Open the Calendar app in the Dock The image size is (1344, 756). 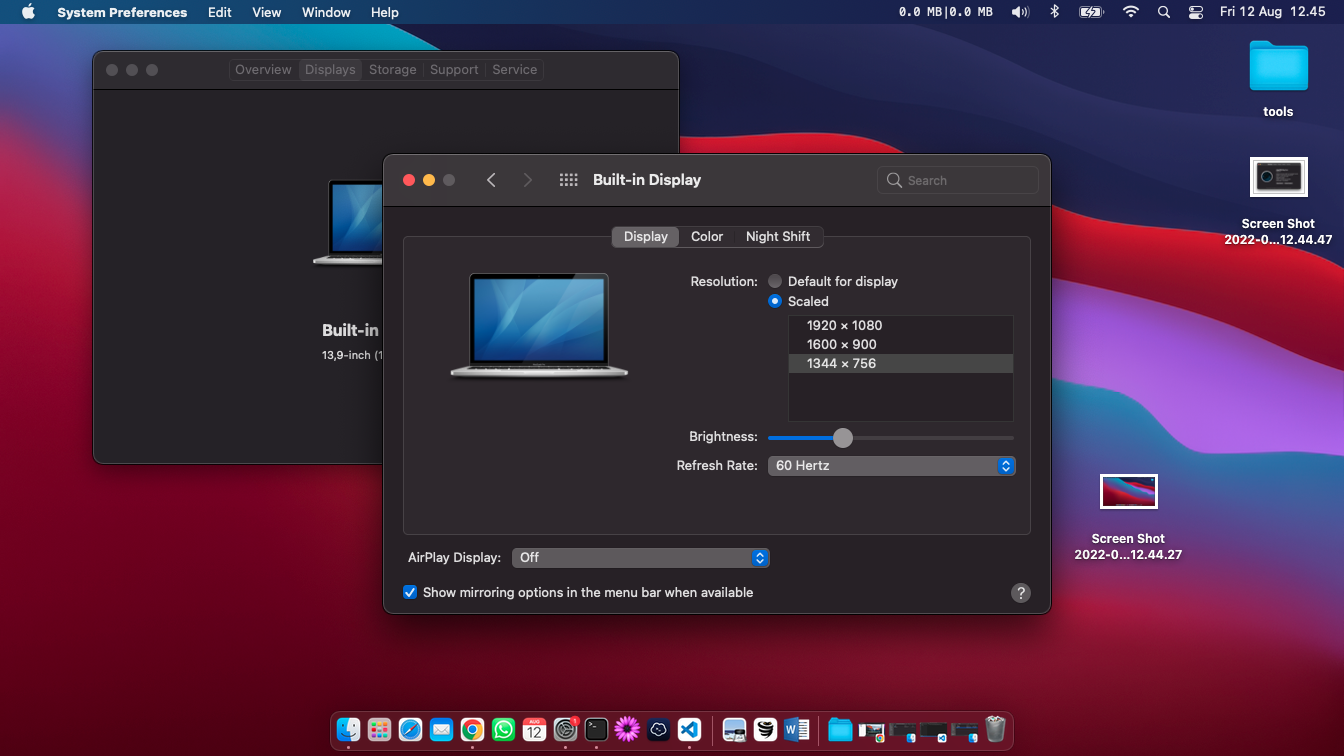534,730
